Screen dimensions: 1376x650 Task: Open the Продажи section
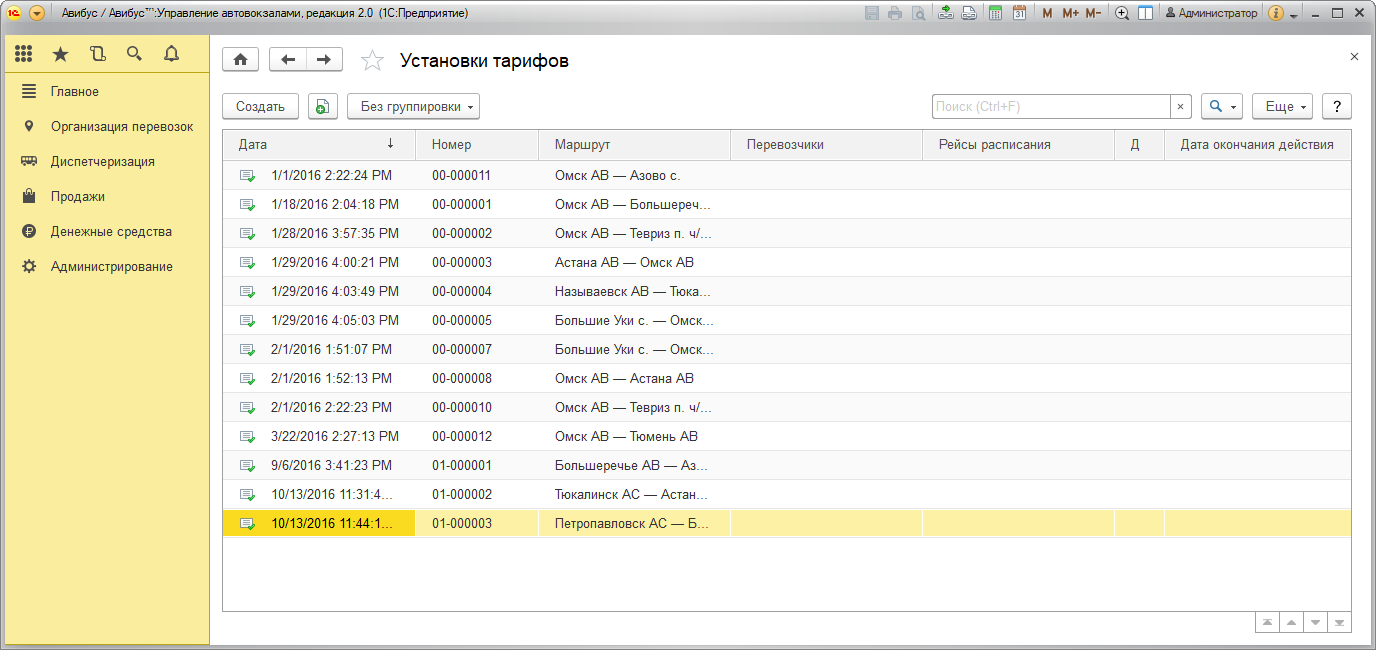coord(78,197)
